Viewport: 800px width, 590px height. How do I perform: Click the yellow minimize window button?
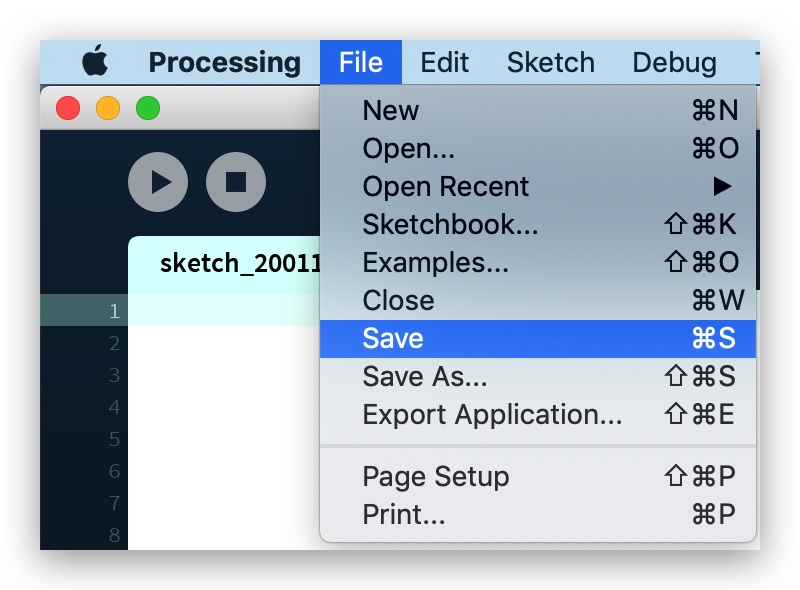click(x=108, y=108)
